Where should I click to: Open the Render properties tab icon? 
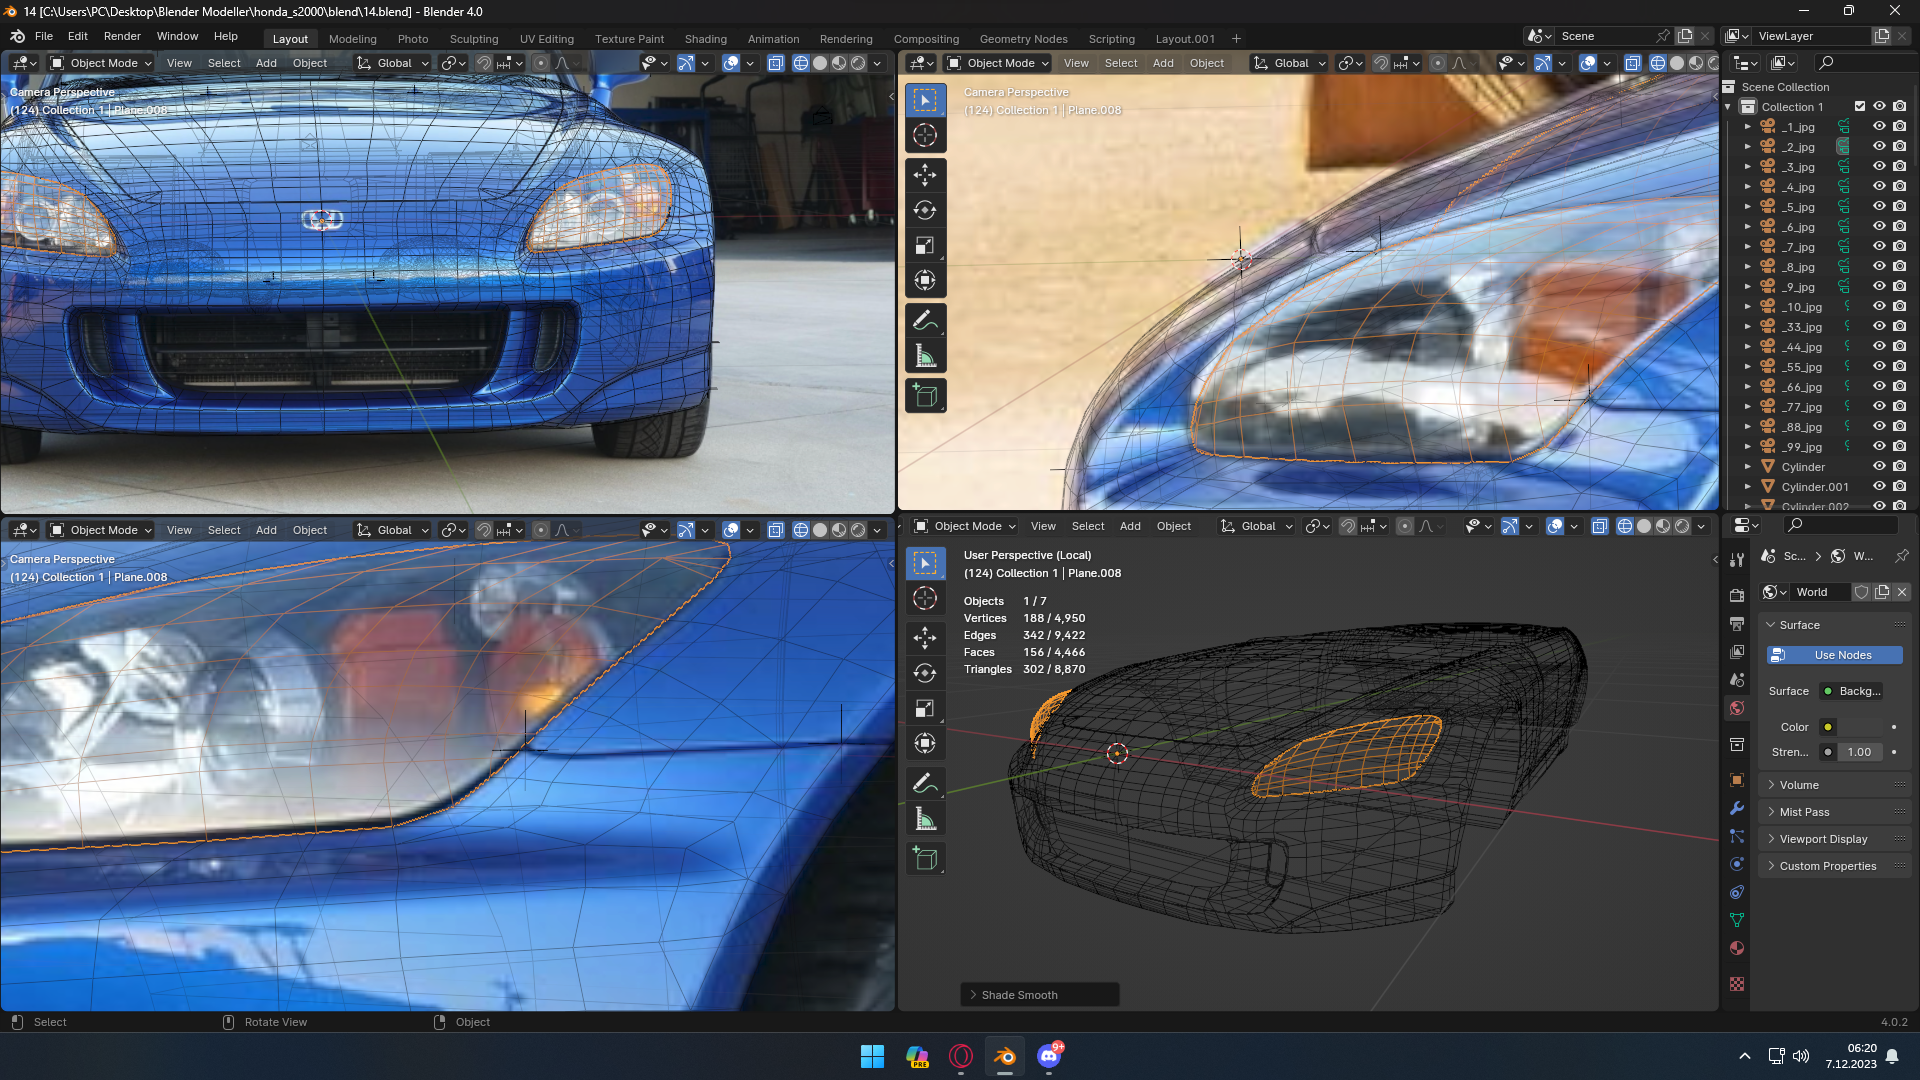(1737, 595)
